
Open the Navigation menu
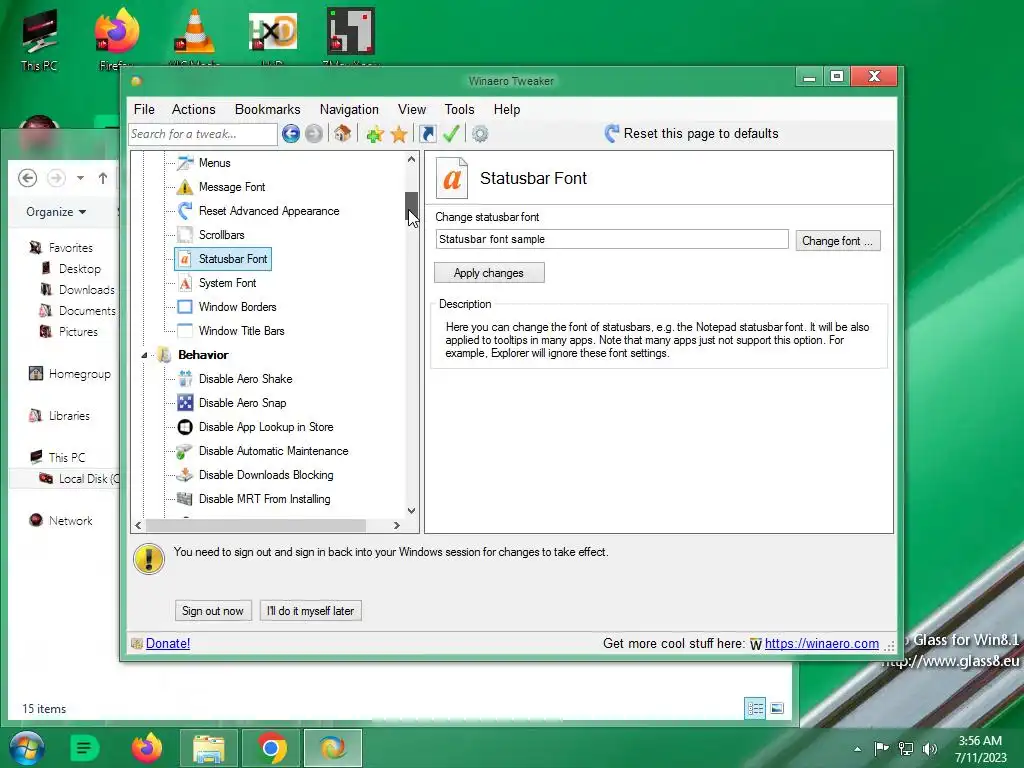click(349, 109)
